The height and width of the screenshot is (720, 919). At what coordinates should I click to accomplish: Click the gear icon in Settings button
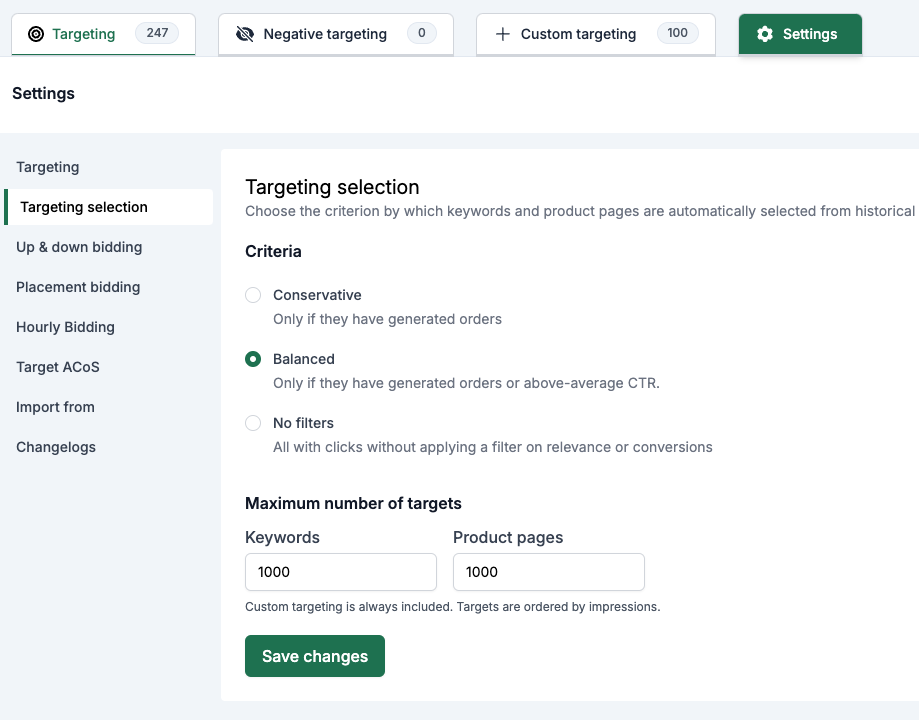pyautogui.click(x=765, y=34)
